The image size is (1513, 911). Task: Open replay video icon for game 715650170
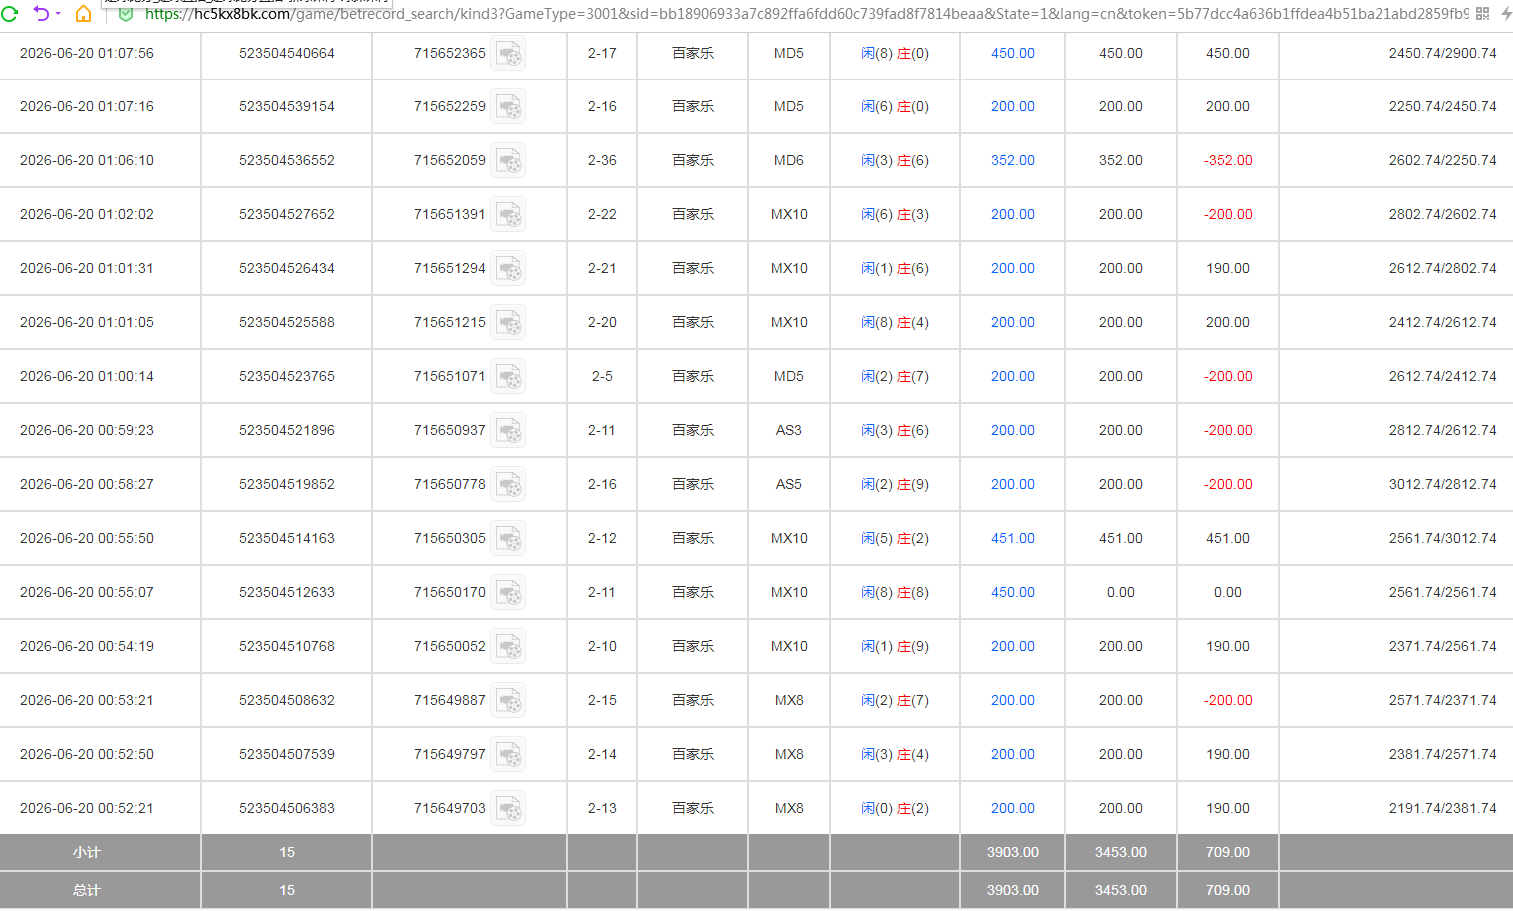pyautogui.click(x=509, y=592)
